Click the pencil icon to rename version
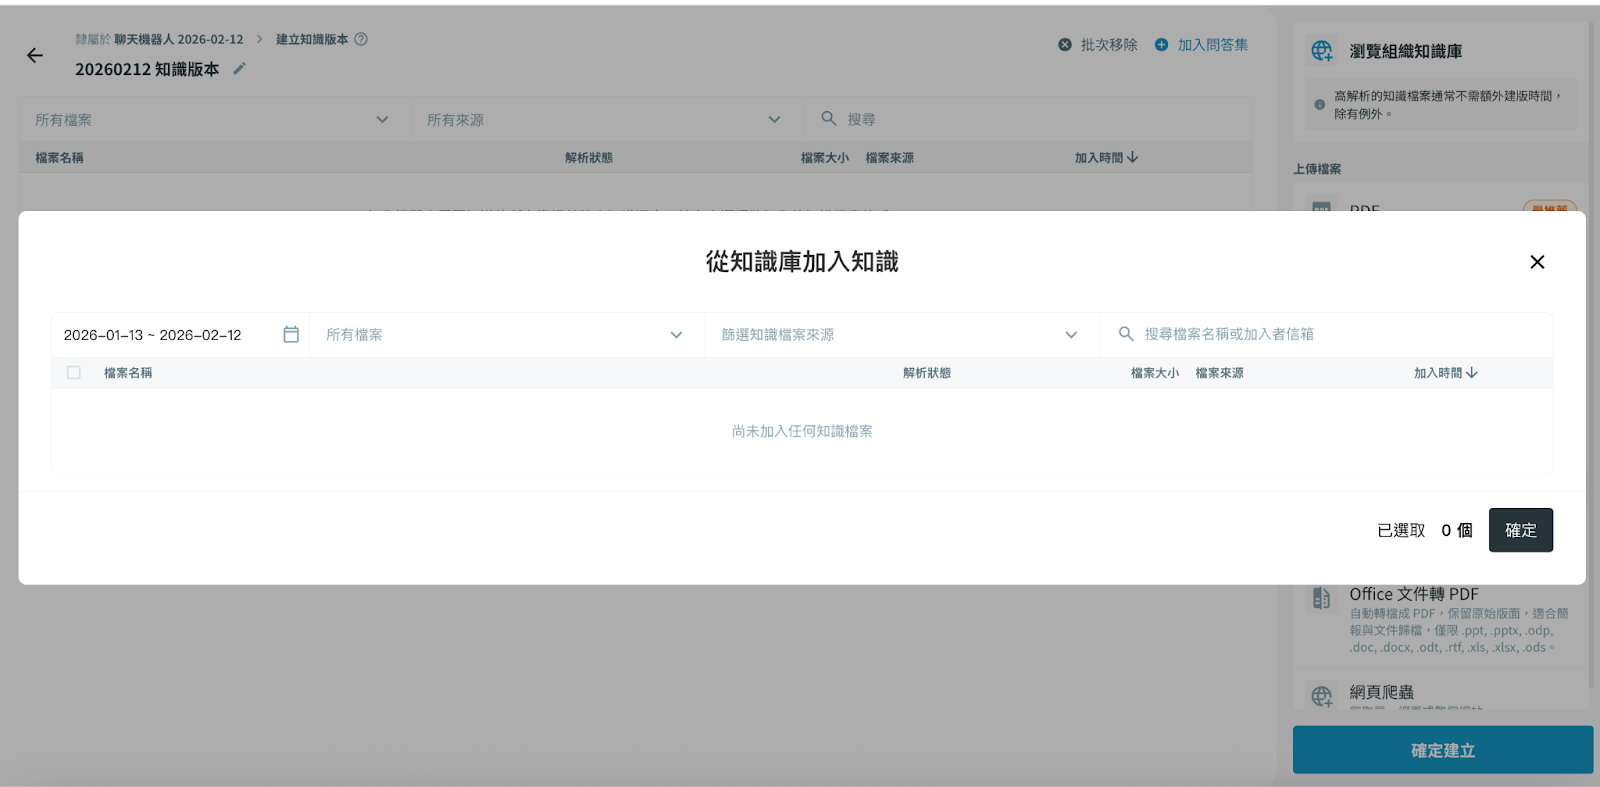 tap(240, 69)
